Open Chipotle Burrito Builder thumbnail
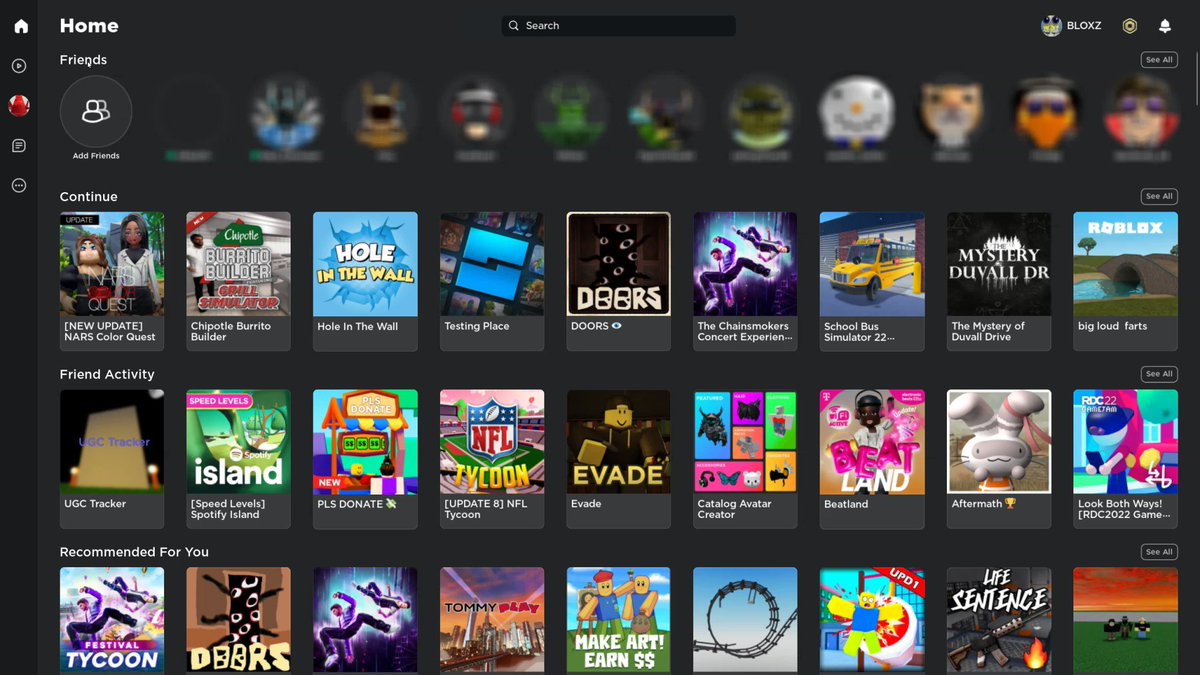The width and height of the screenshot is (1200, 675). (238, 264)
